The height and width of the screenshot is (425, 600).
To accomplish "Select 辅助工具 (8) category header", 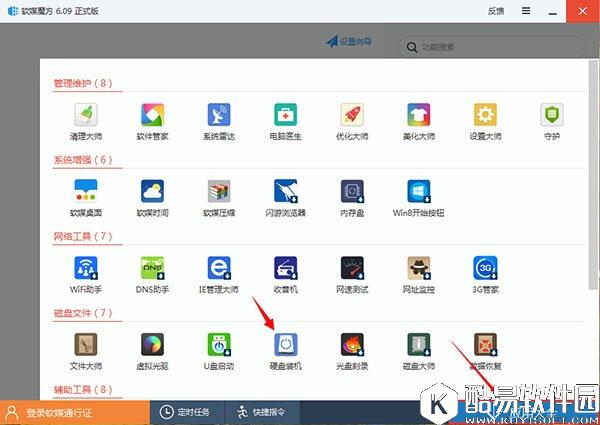I will (x=83, y=389).
